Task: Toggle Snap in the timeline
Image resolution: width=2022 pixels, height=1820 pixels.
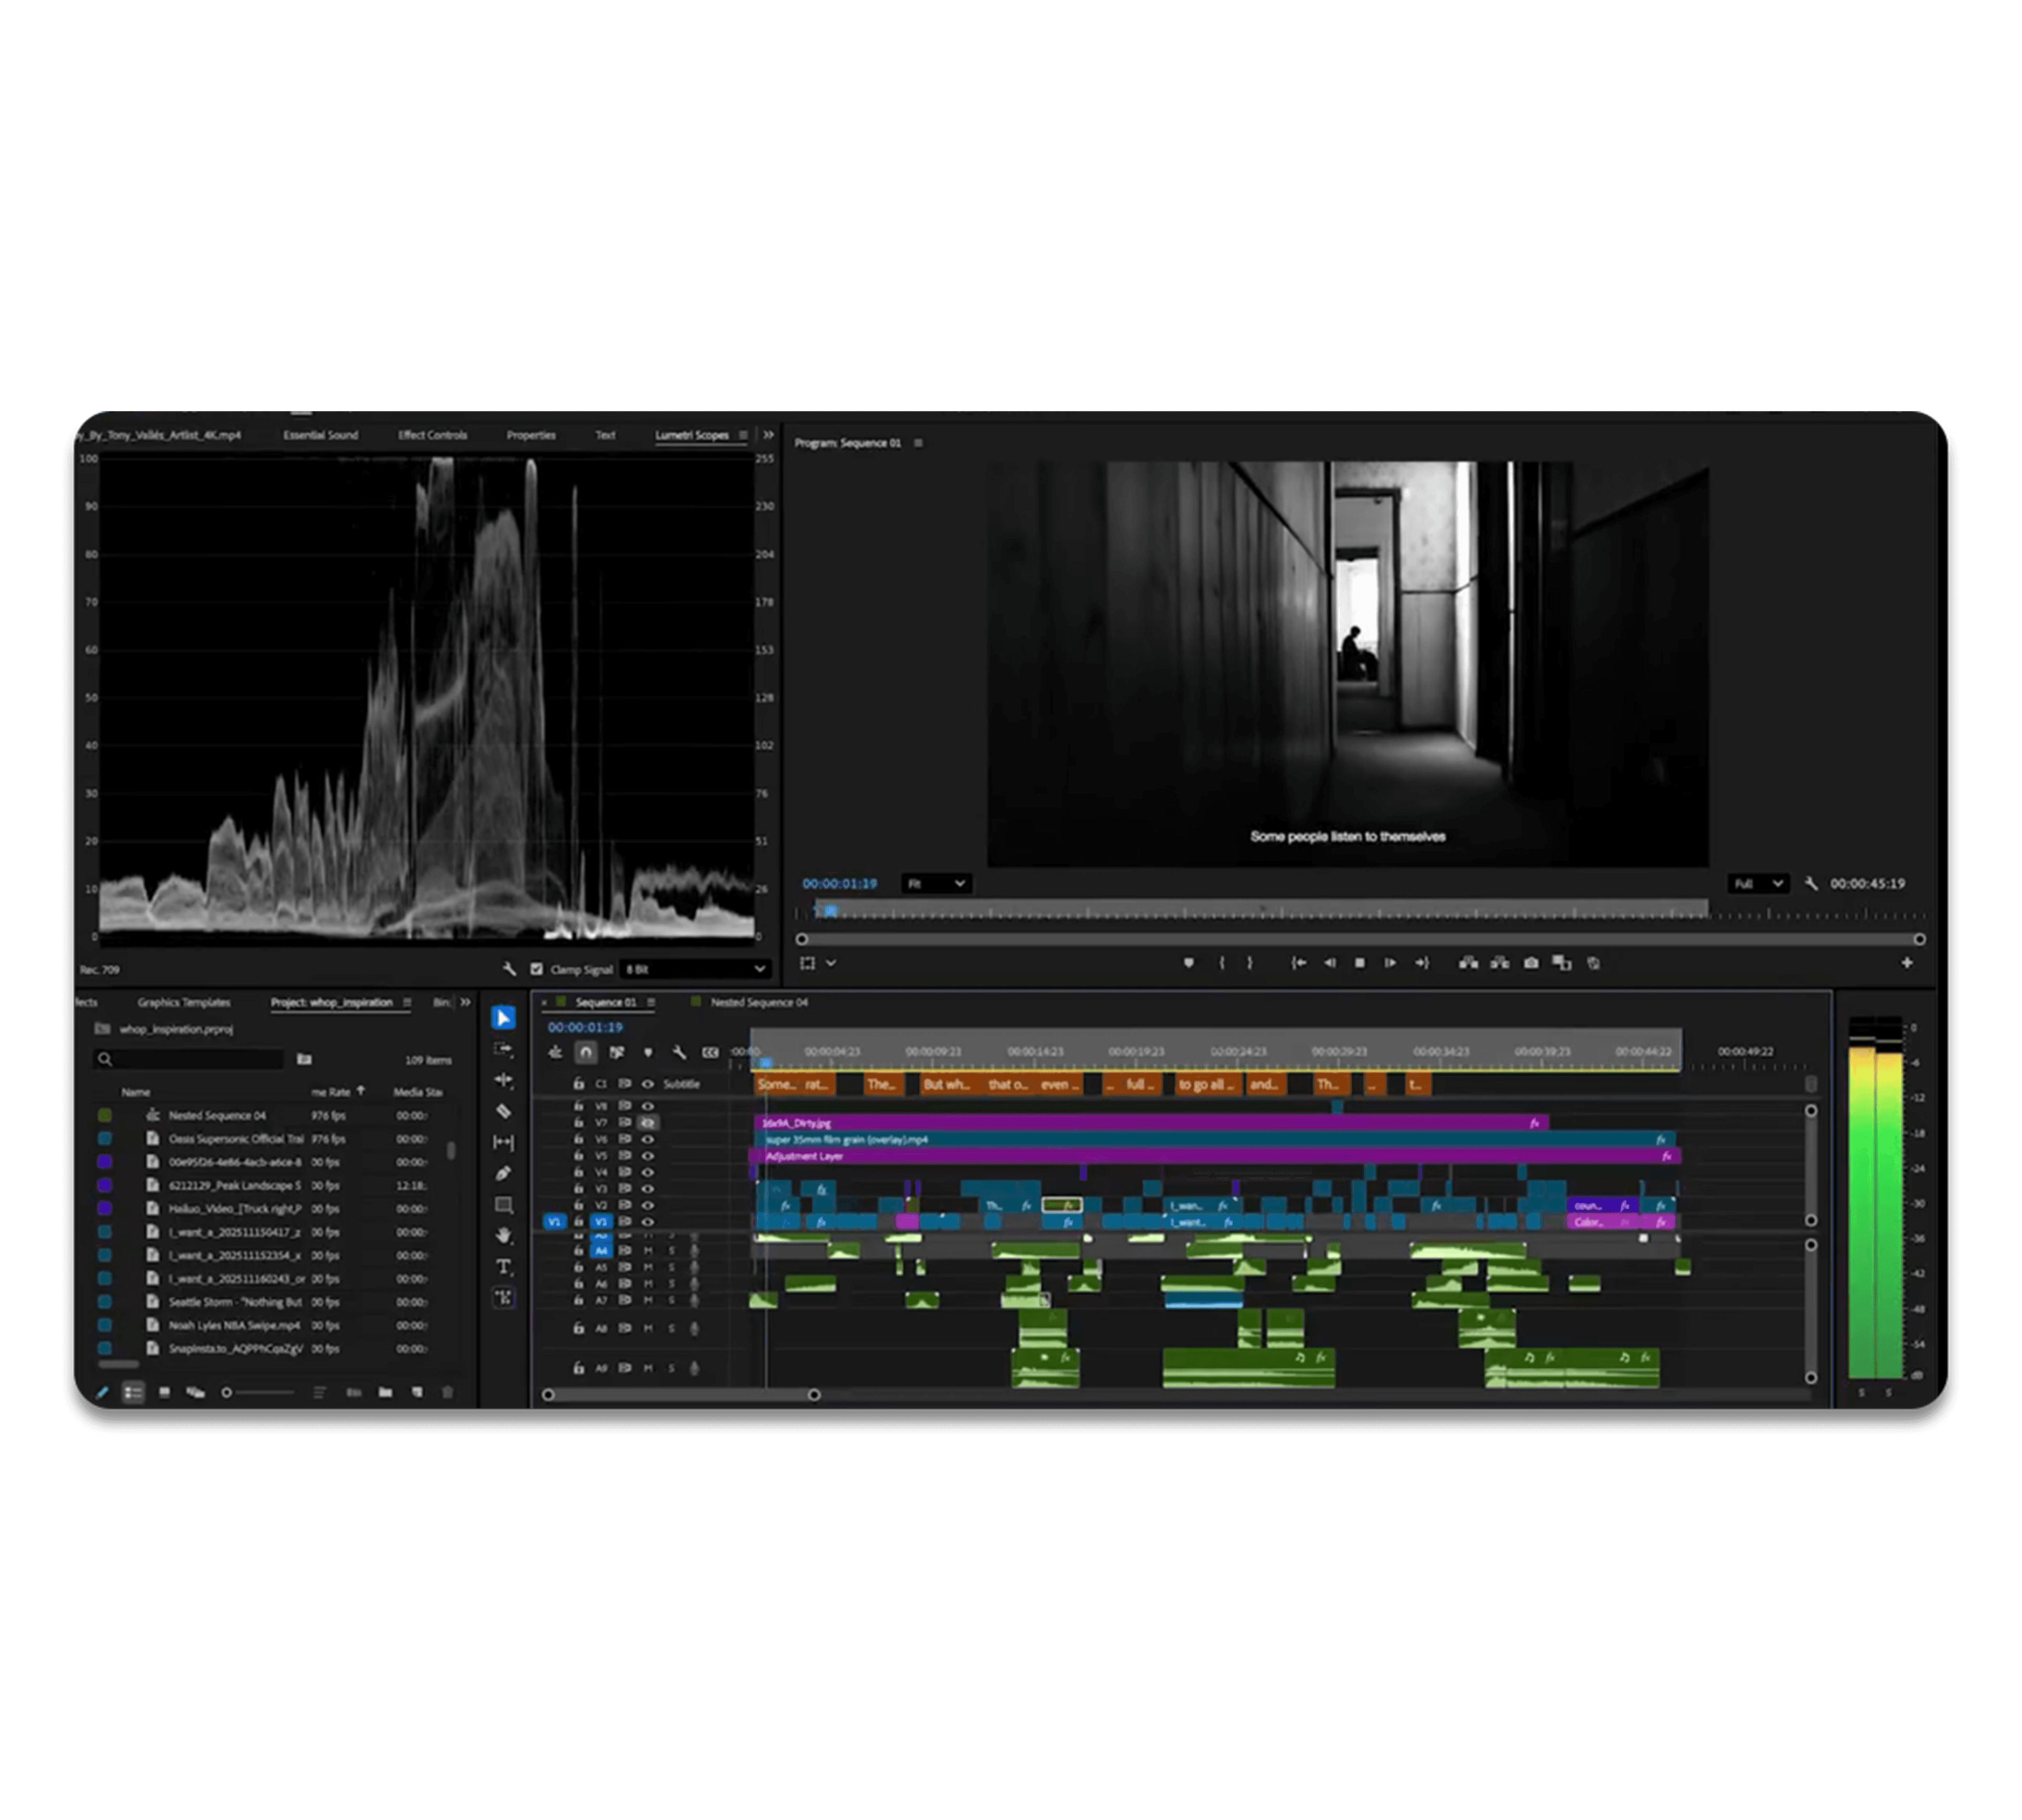Action: point(587,1053)
